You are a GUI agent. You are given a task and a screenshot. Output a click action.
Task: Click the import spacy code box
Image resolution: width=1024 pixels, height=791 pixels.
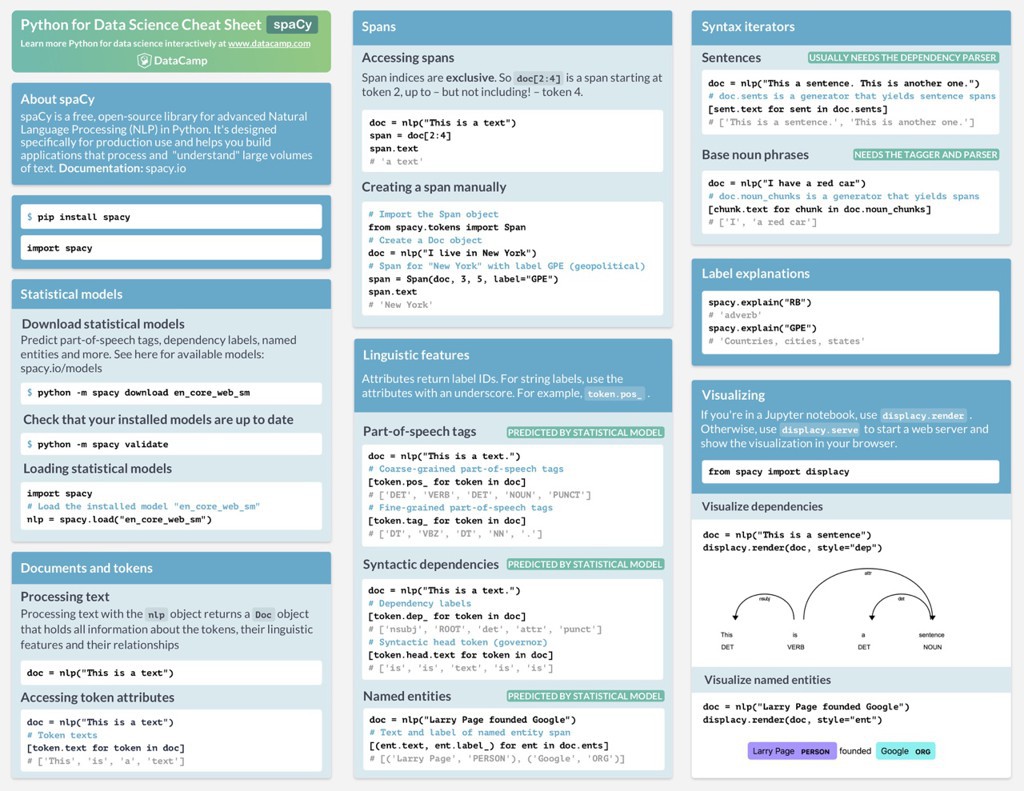[171, 248]
